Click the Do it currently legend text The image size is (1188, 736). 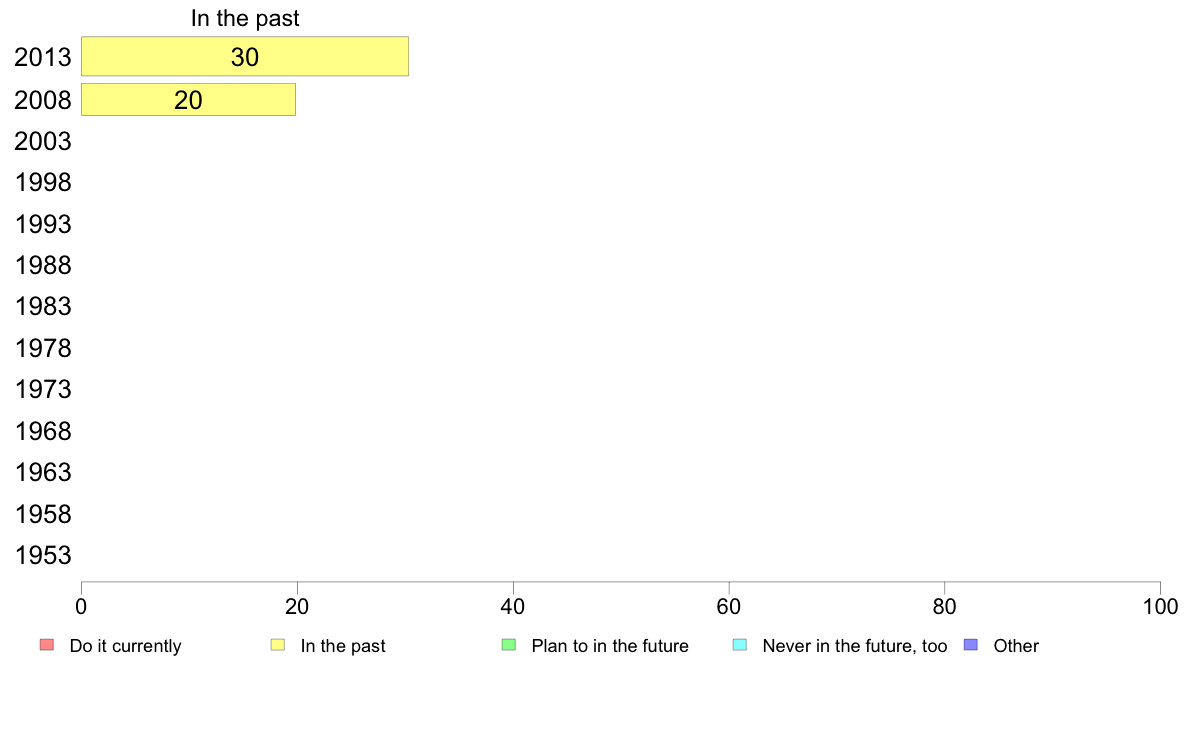point(125,646)
